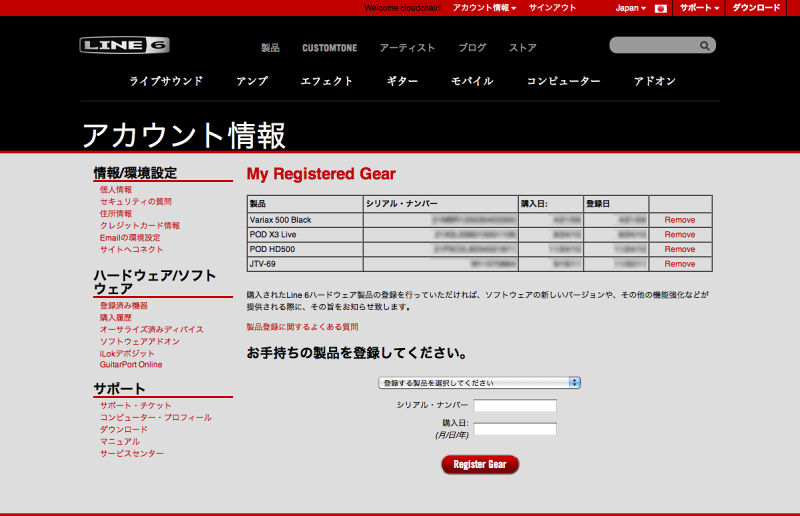Click the JTV-69 product cell
This screenshot has height=516, width=800.
305,264
